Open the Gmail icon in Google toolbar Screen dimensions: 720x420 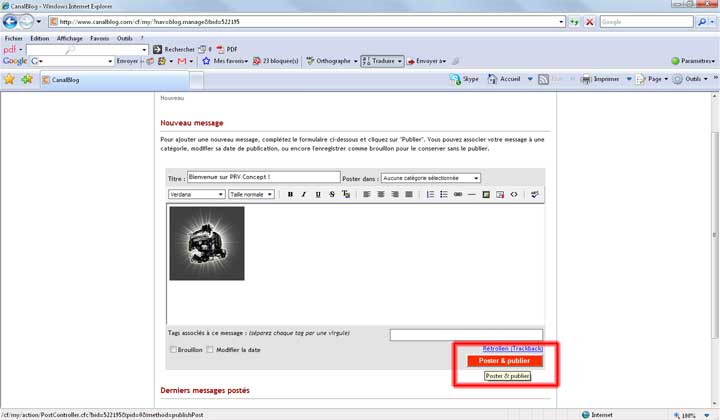point(182,61)
